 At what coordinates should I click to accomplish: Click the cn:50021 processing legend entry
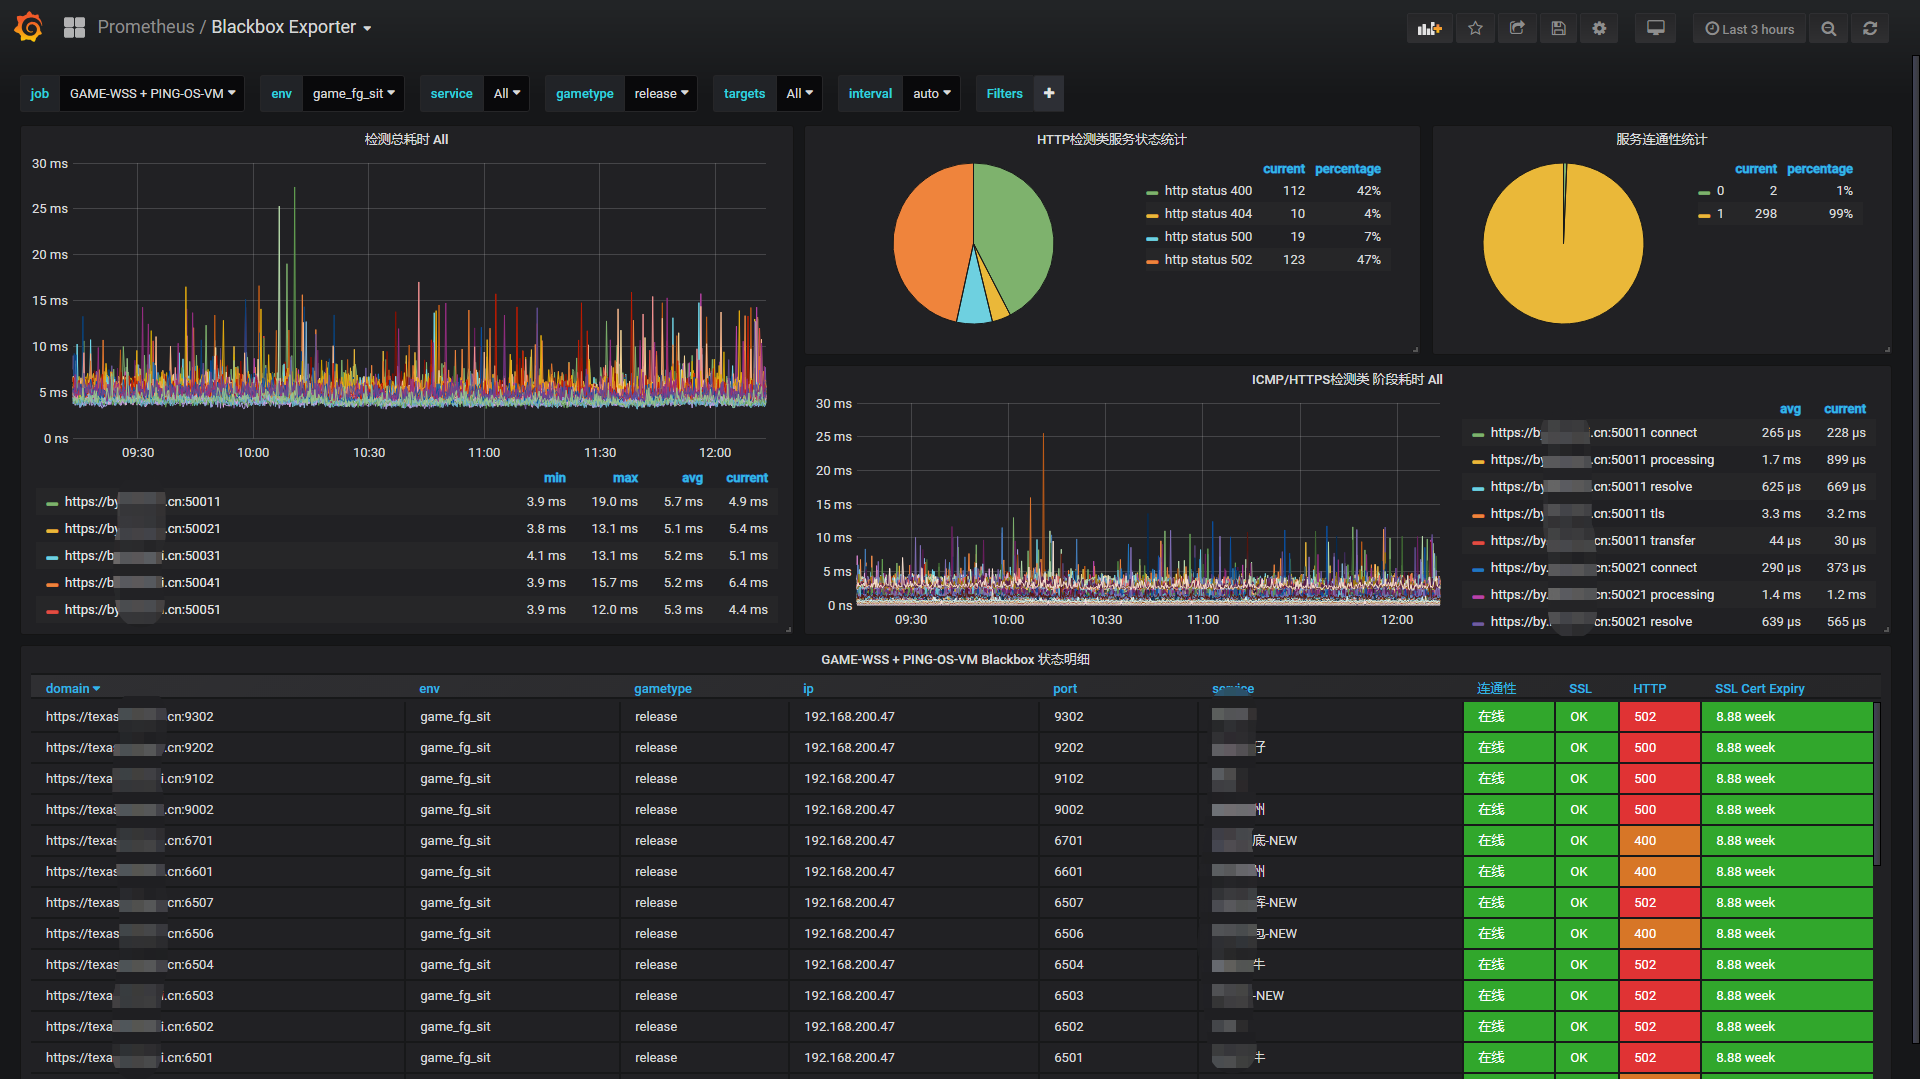coord(1602,595)
